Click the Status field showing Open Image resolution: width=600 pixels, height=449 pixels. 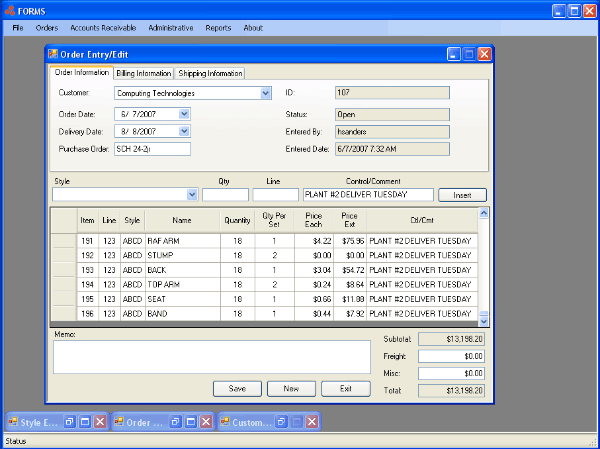(x=392, y=114)
